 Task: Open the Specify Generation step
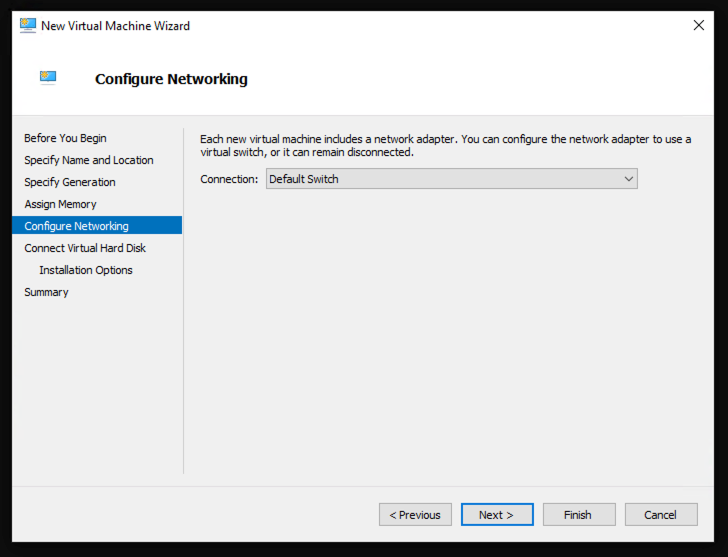point(70,182)
